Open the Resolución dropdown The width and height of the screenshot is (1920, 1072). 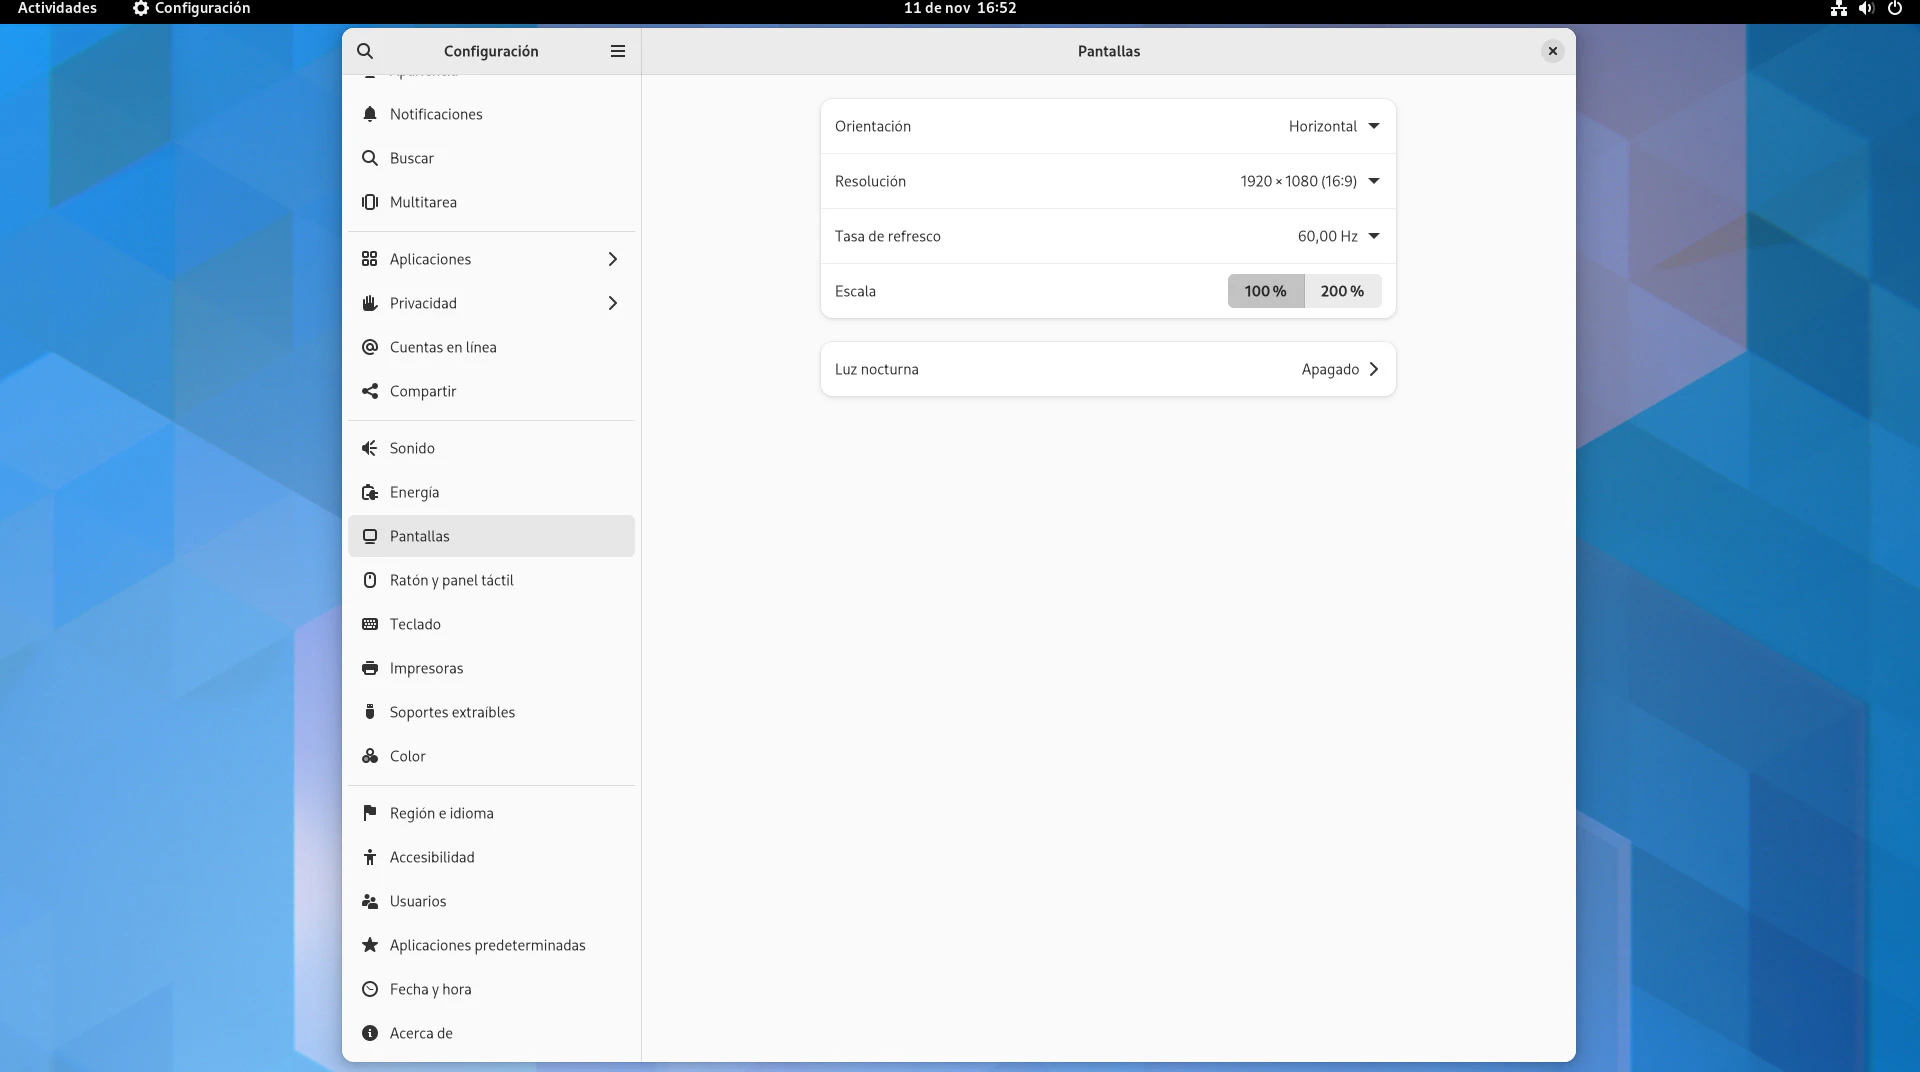coord(1309,181)
